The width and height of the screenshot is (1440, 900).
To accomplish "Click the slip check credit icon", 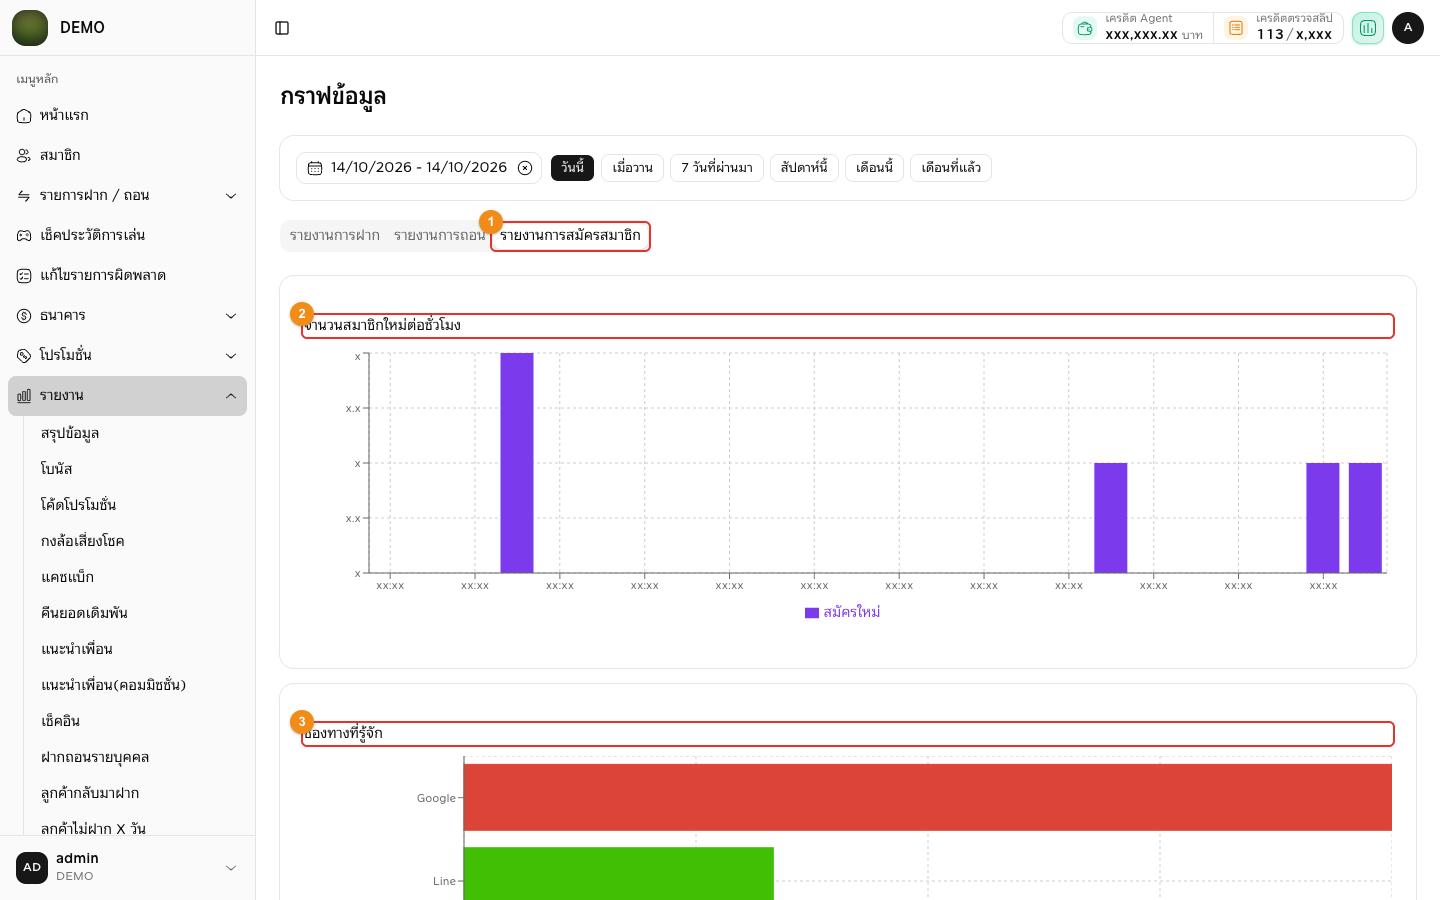I will (1236, 28).
